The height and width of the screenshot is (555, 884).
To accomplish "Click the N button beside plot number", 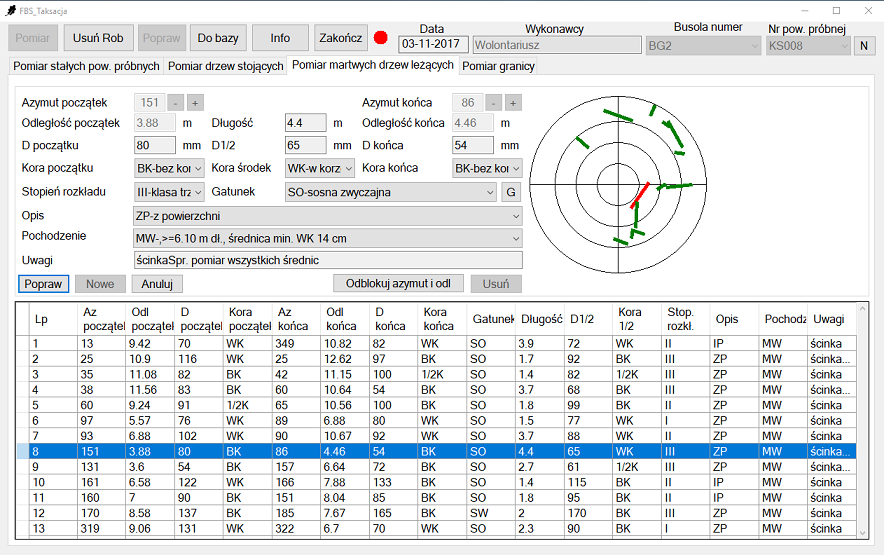I will [865, 45].
